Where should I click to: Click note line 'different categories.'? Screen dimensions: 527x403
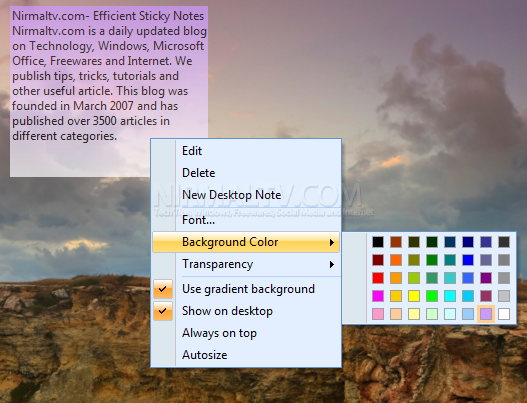point(65,136)
